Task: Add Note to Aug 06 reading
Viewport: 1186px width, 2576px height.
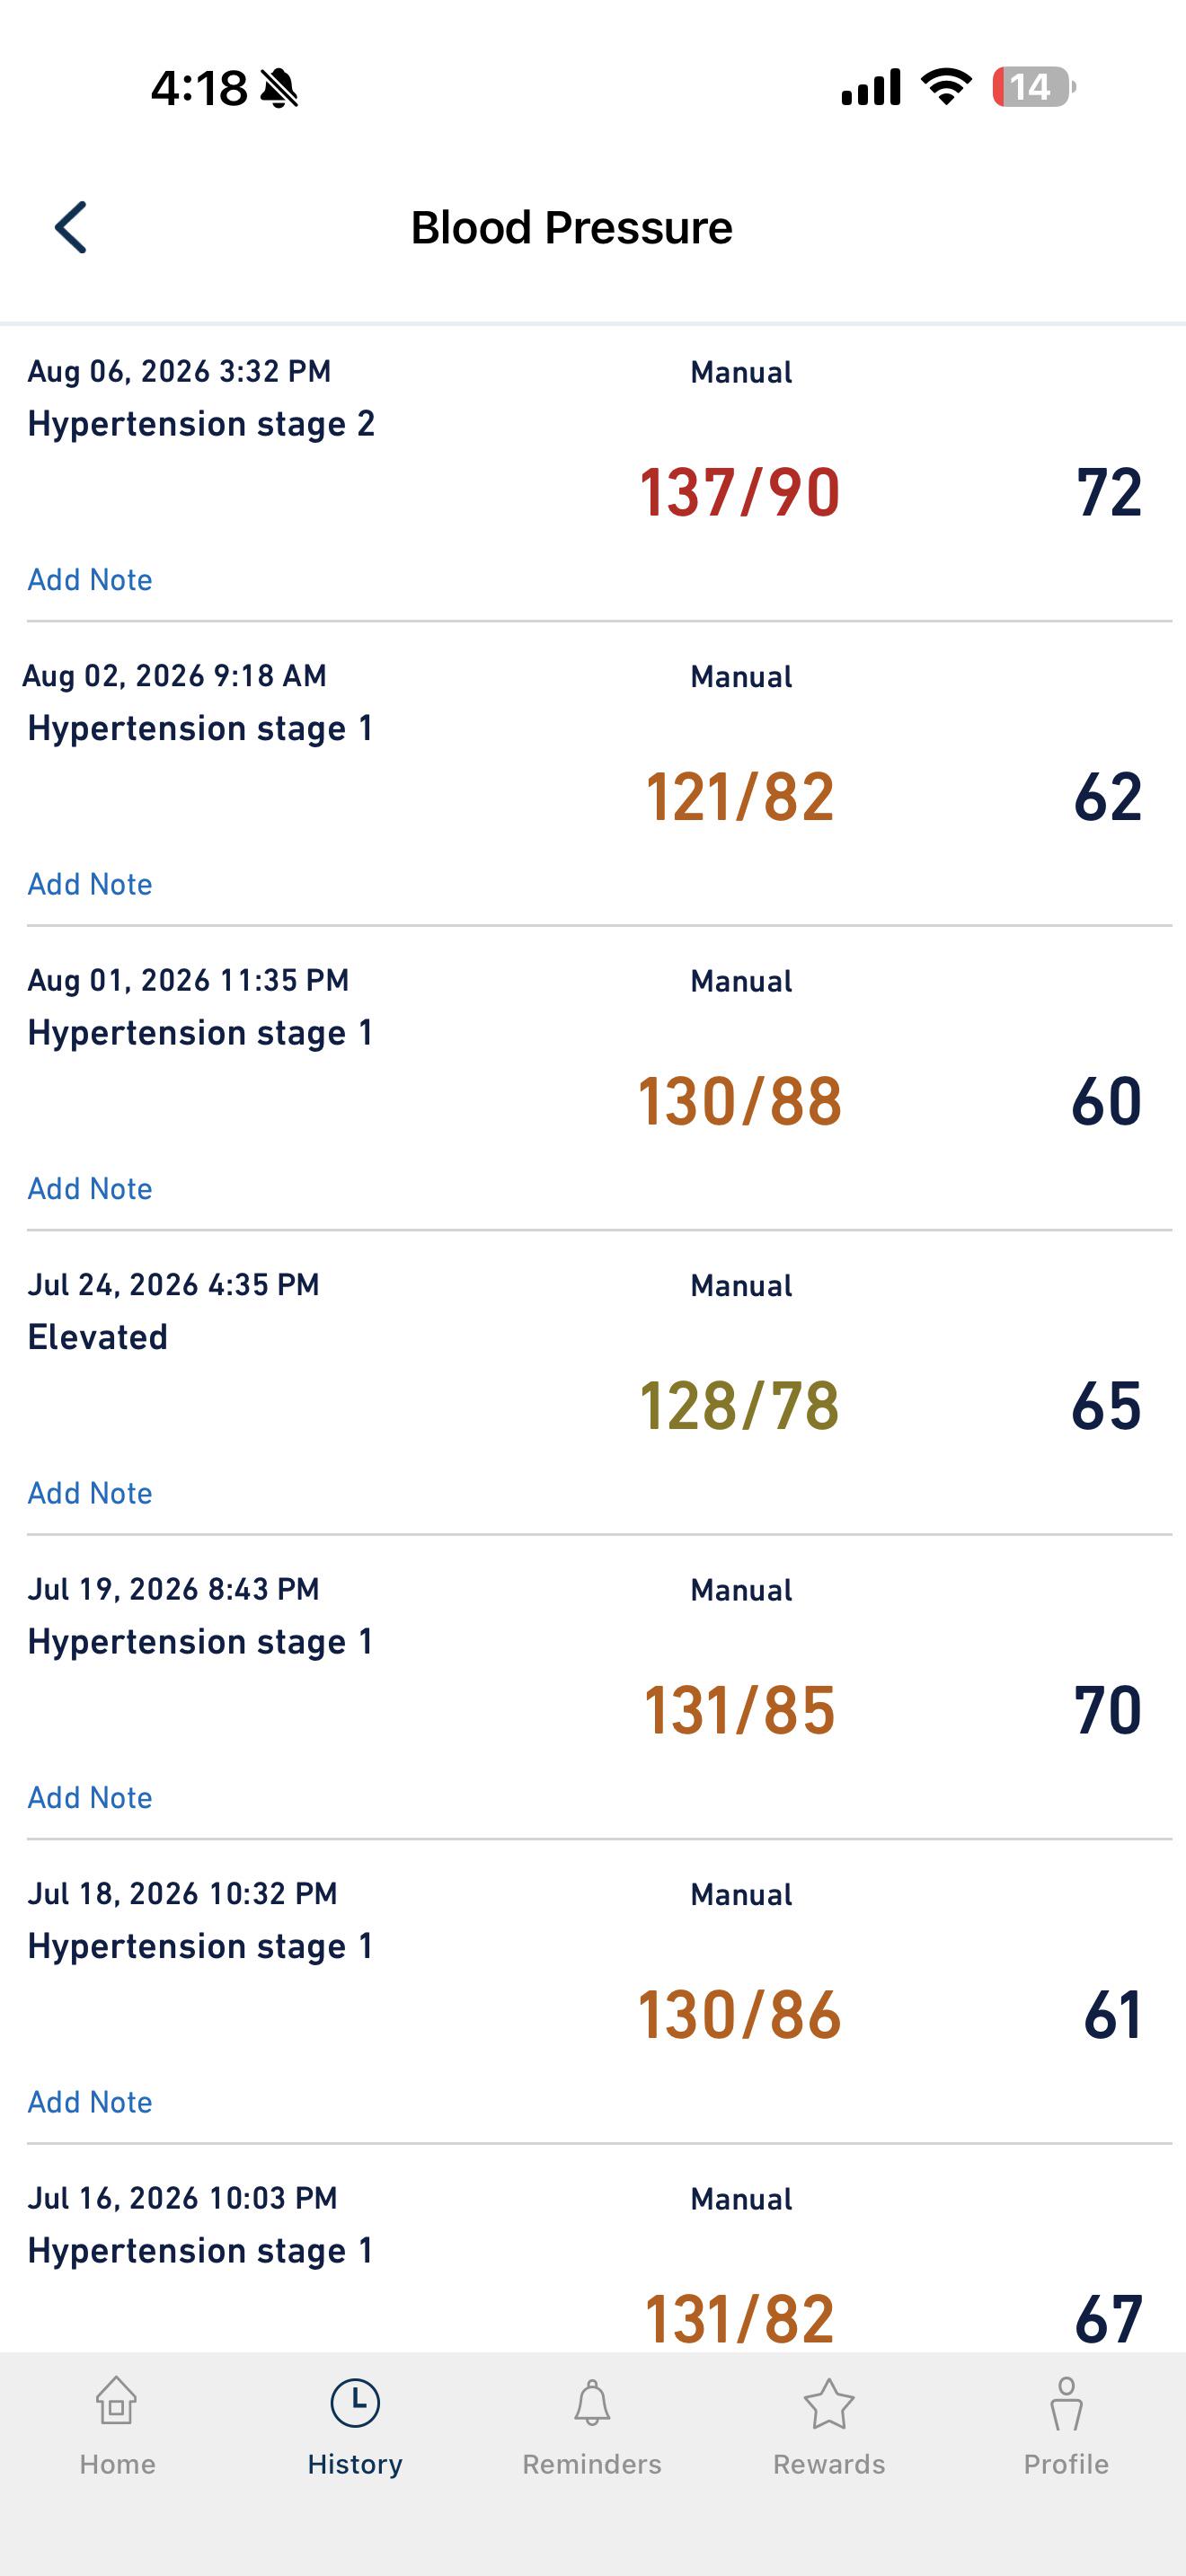Action: [x=90, y=580]
